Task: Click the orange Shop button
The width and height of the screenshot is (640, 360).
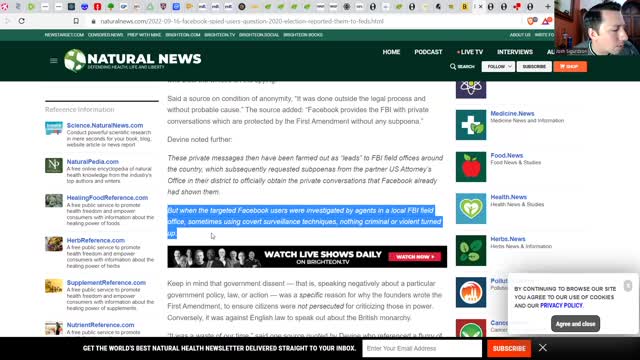Action: pyautogui.click(x=570, y=67)
